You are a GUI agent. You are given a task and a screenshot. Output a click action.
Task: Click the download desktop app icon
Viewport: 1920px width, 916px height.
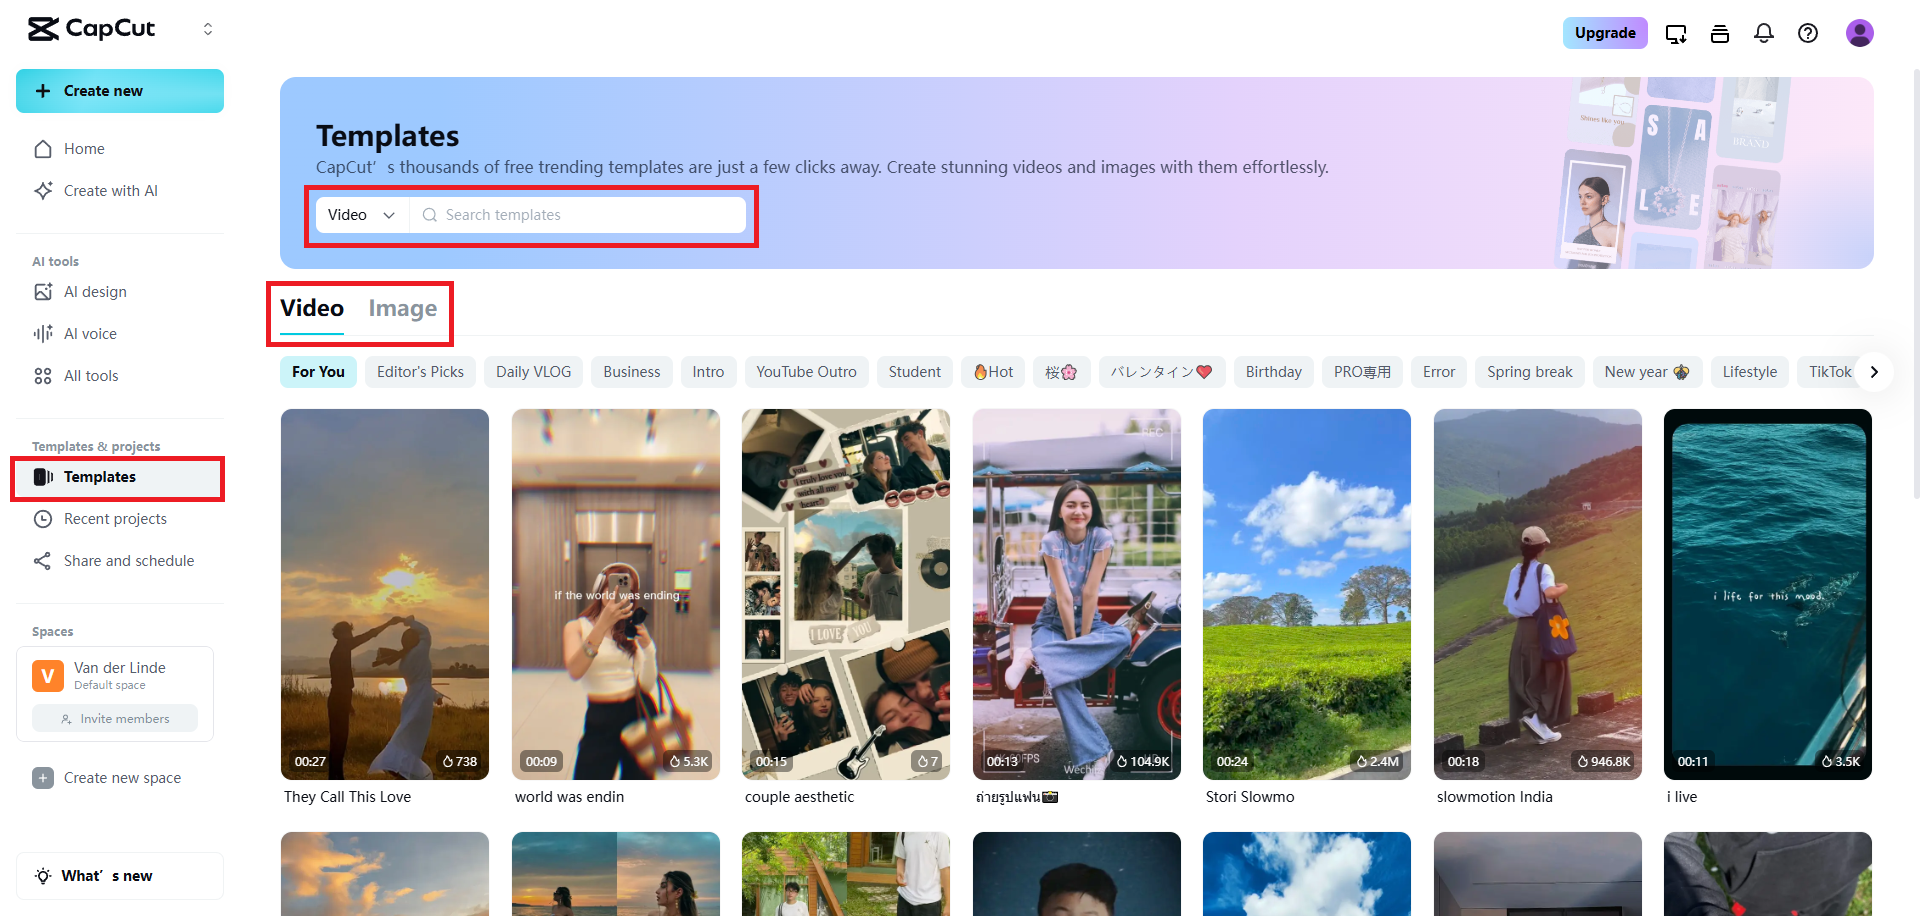(1676, 33)
